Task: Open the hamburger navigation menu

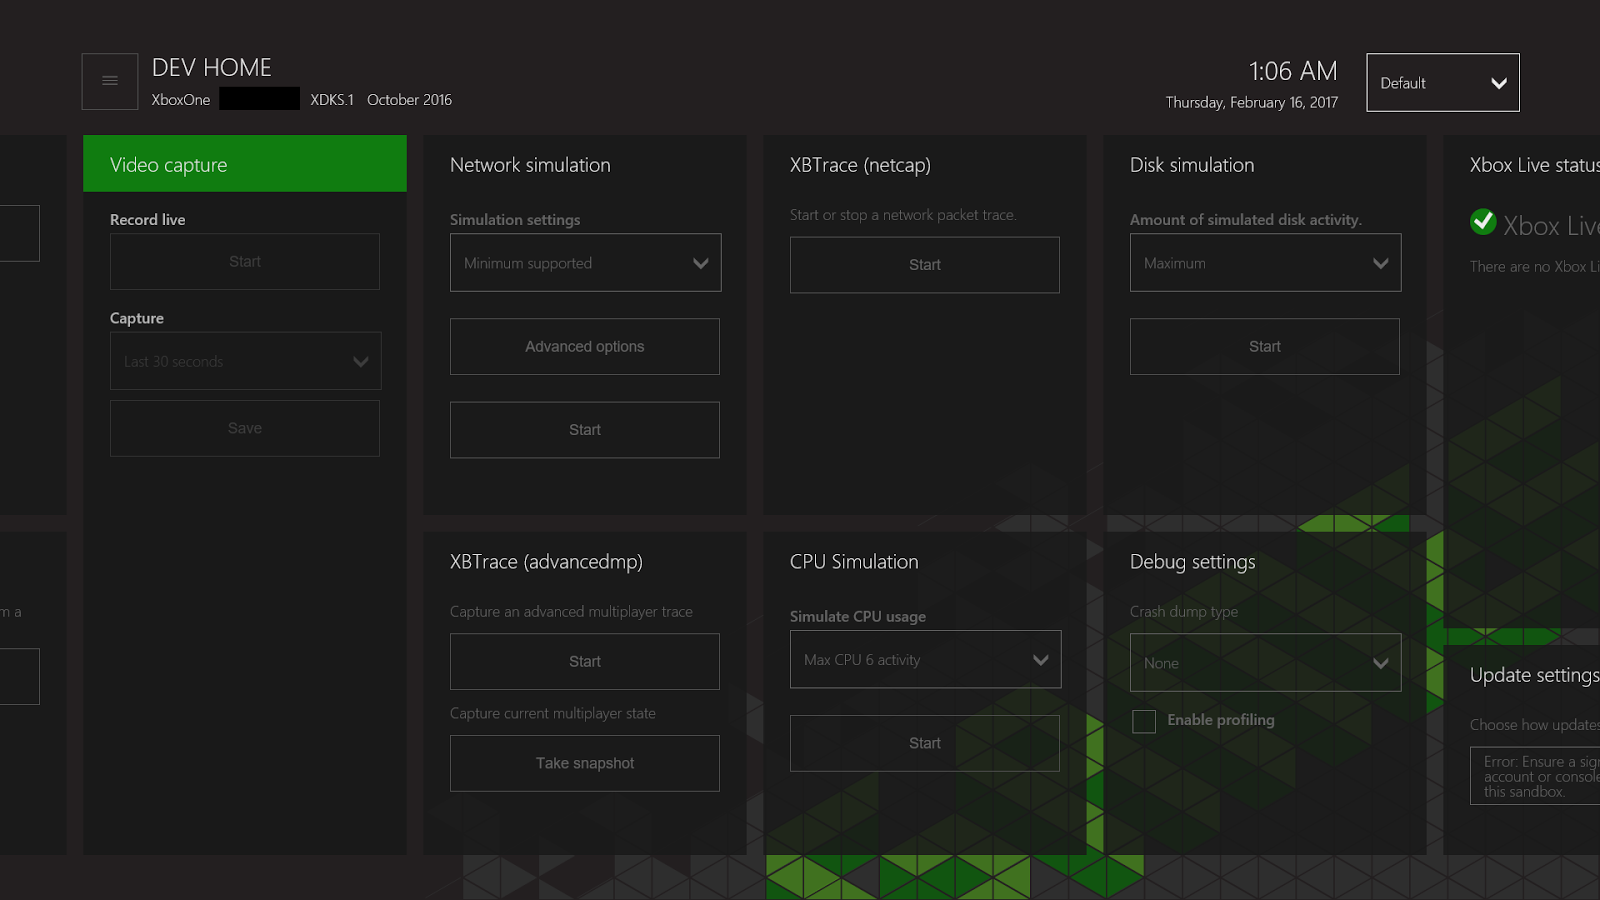Action: coord(109,81)
